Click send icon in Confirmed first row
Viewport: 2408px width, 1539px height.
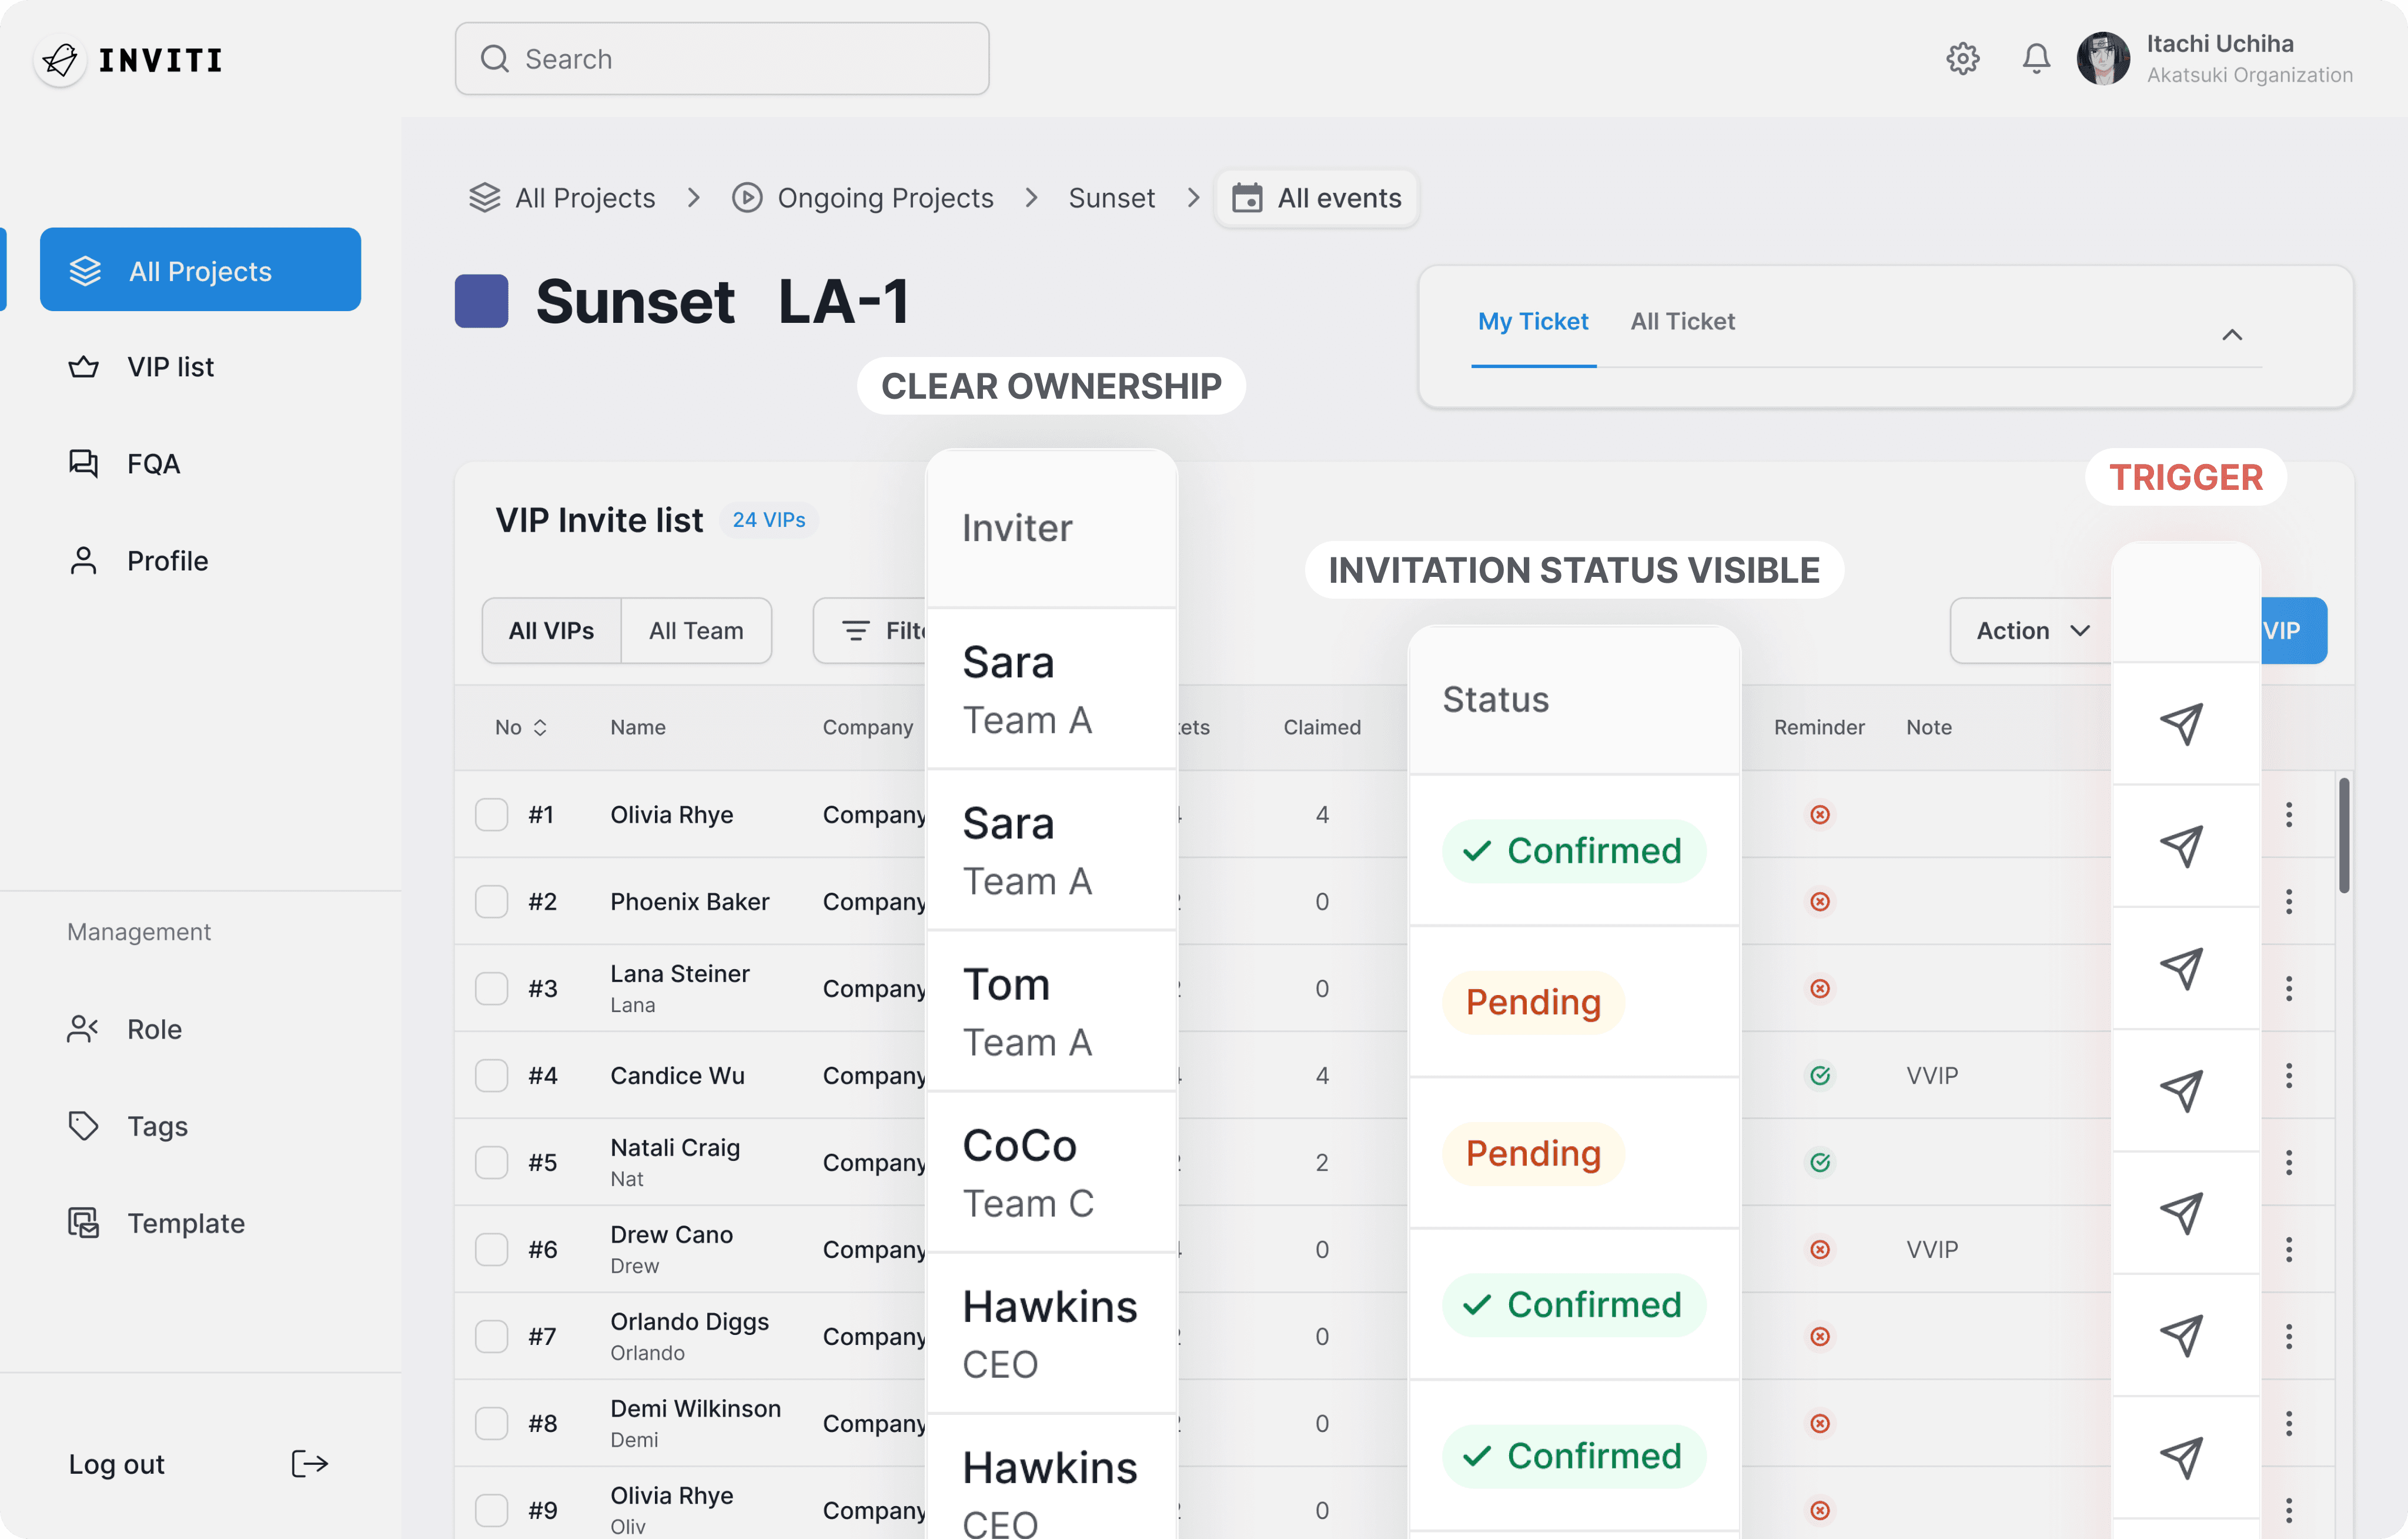click(x=2182, y=846)
